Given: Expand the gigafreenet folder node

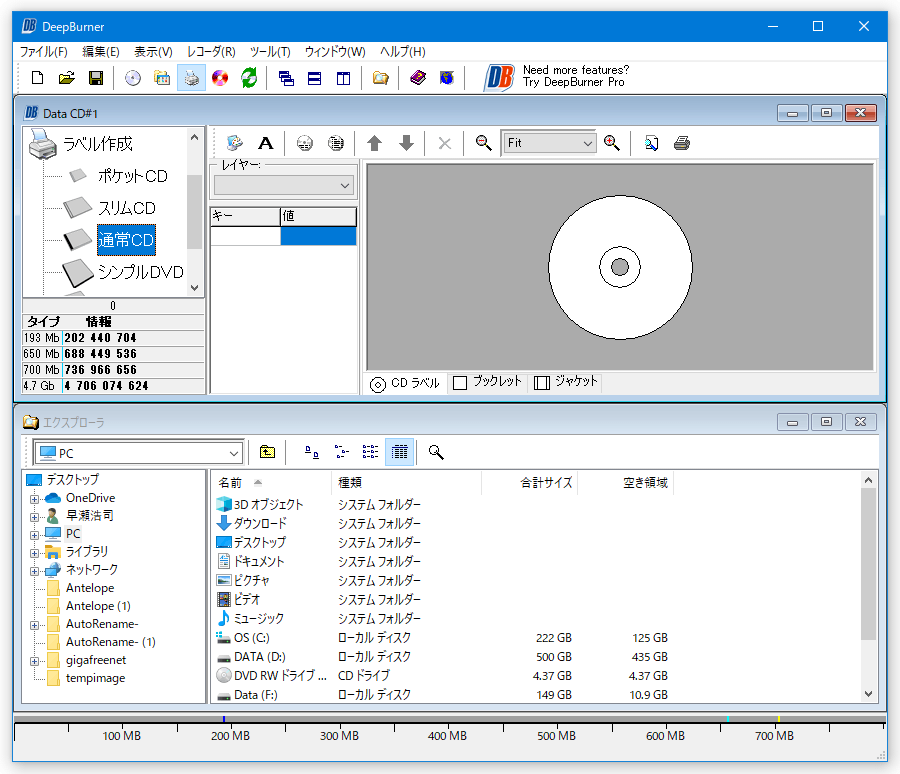Looking at the screenshot, I should coord(34,661).
